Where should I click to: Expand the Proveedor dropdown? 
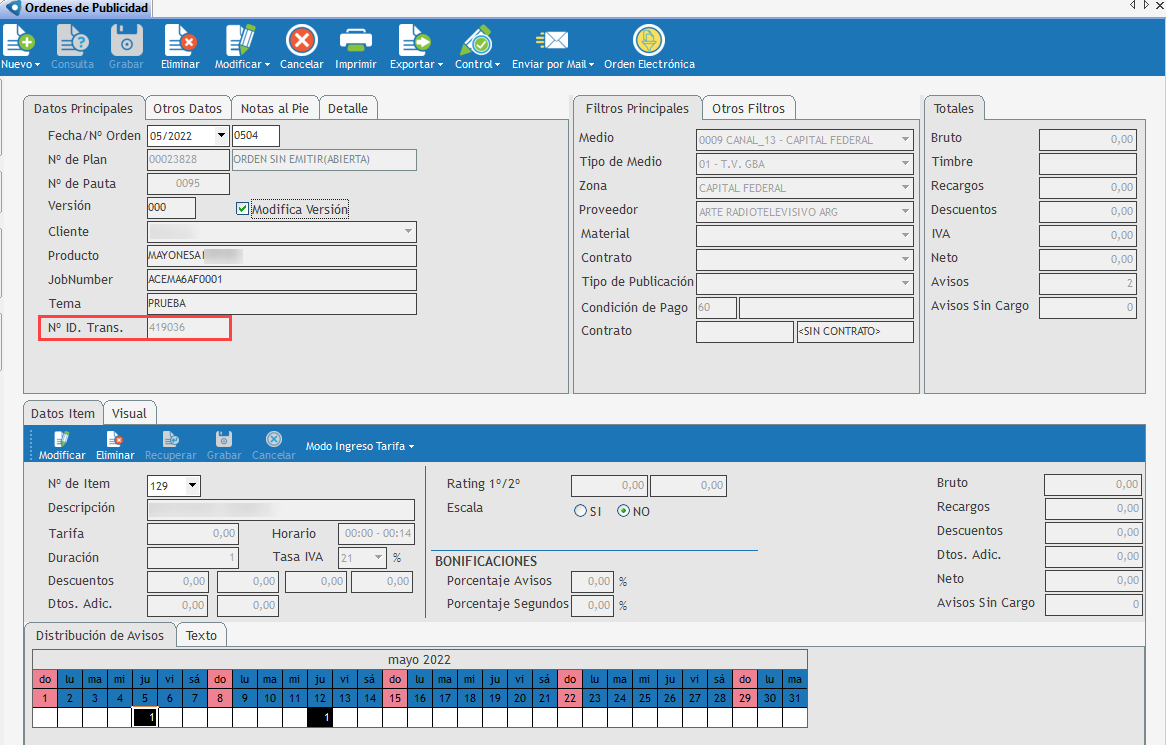[x=905, y=211]
